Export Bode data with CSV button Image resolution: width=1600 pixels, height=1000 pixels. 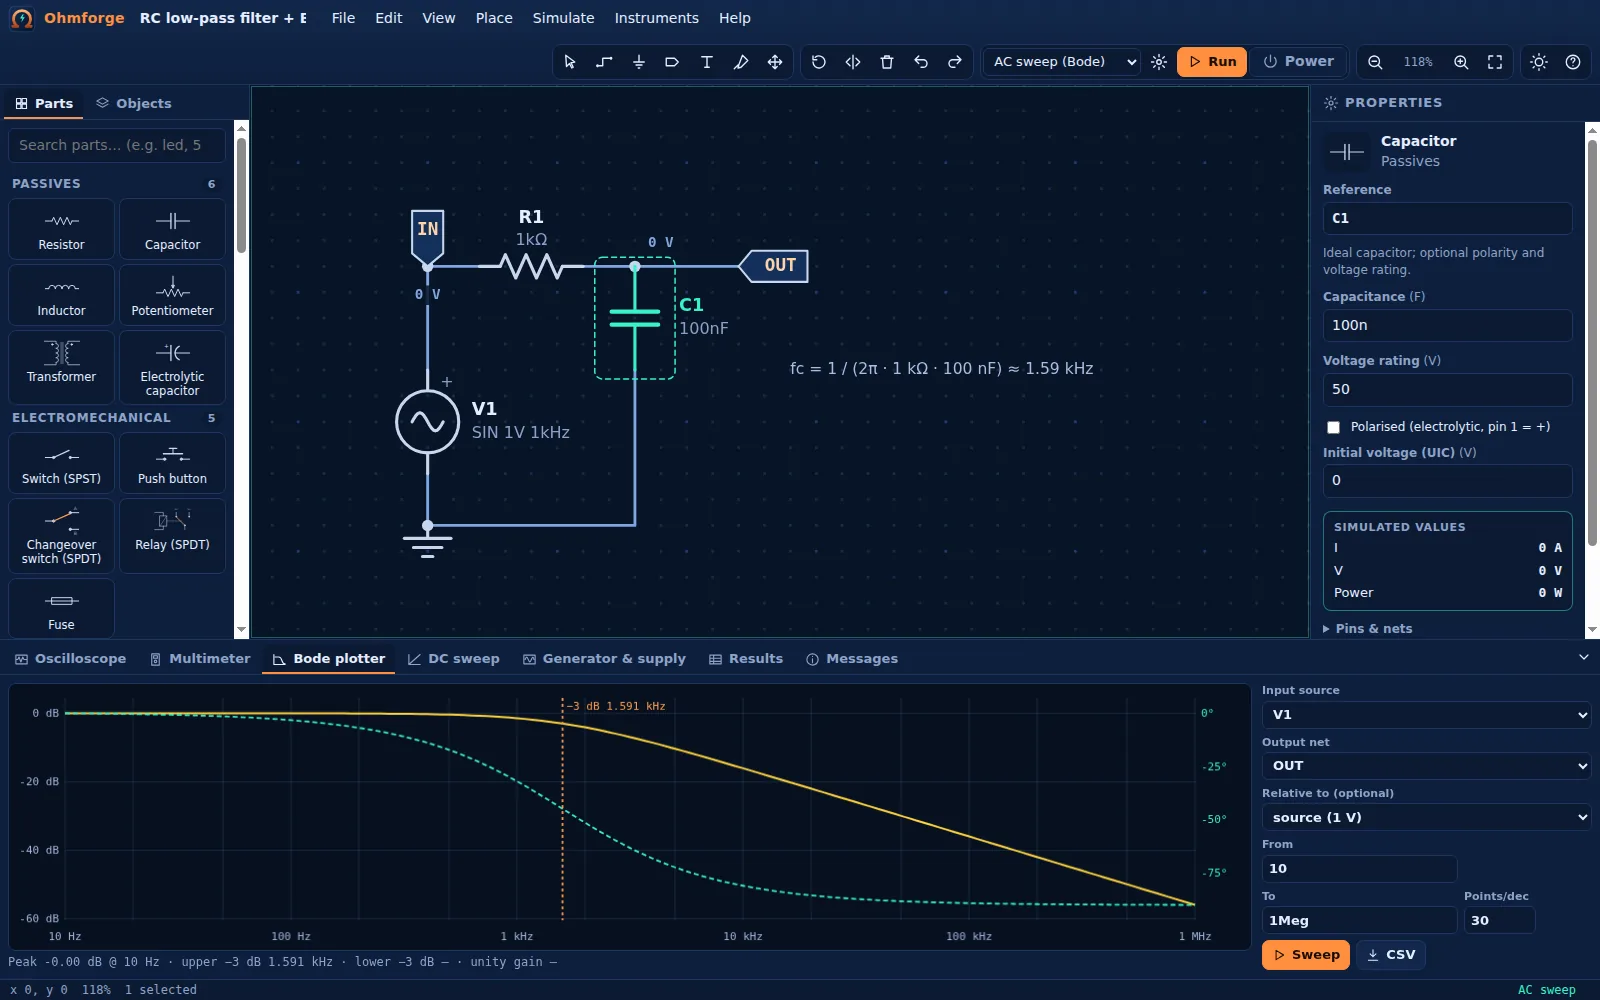[1391, 955]
